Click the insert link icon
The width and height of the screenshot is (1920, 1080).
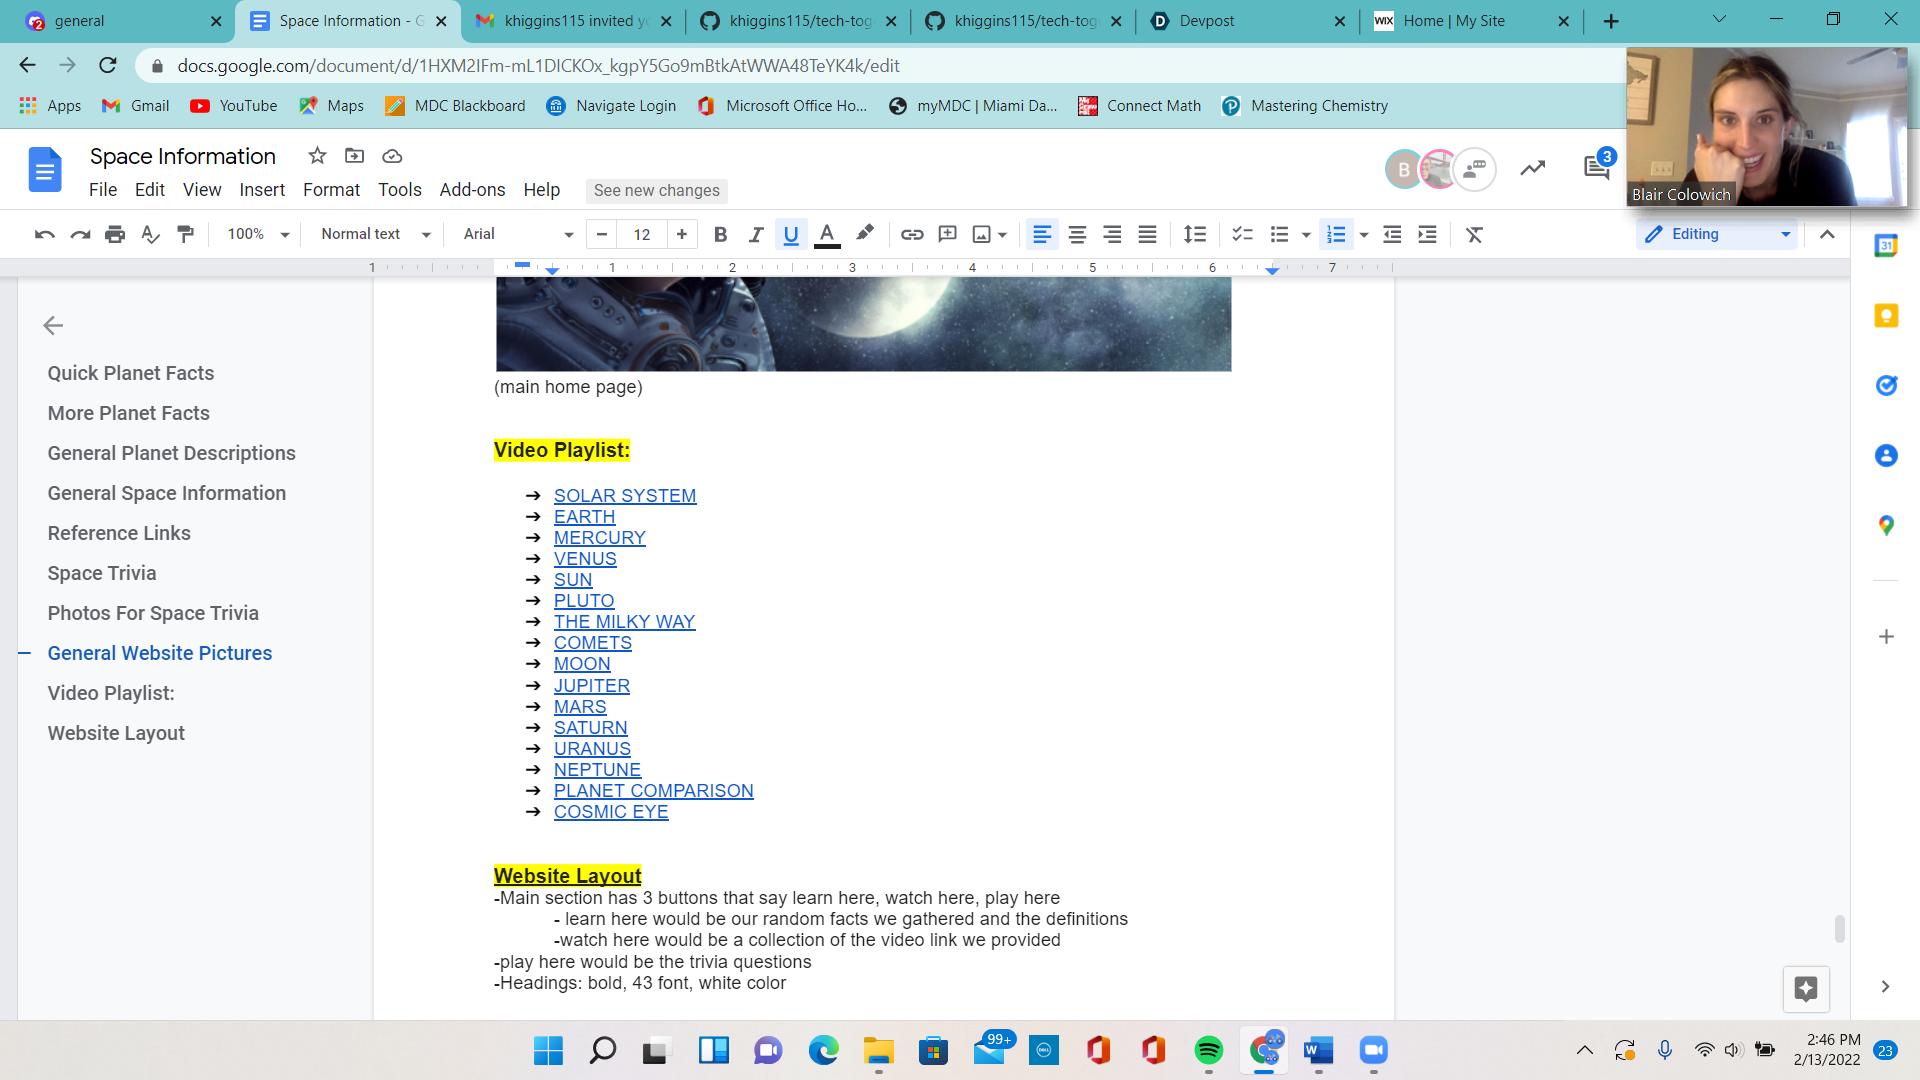click(911, 234)
